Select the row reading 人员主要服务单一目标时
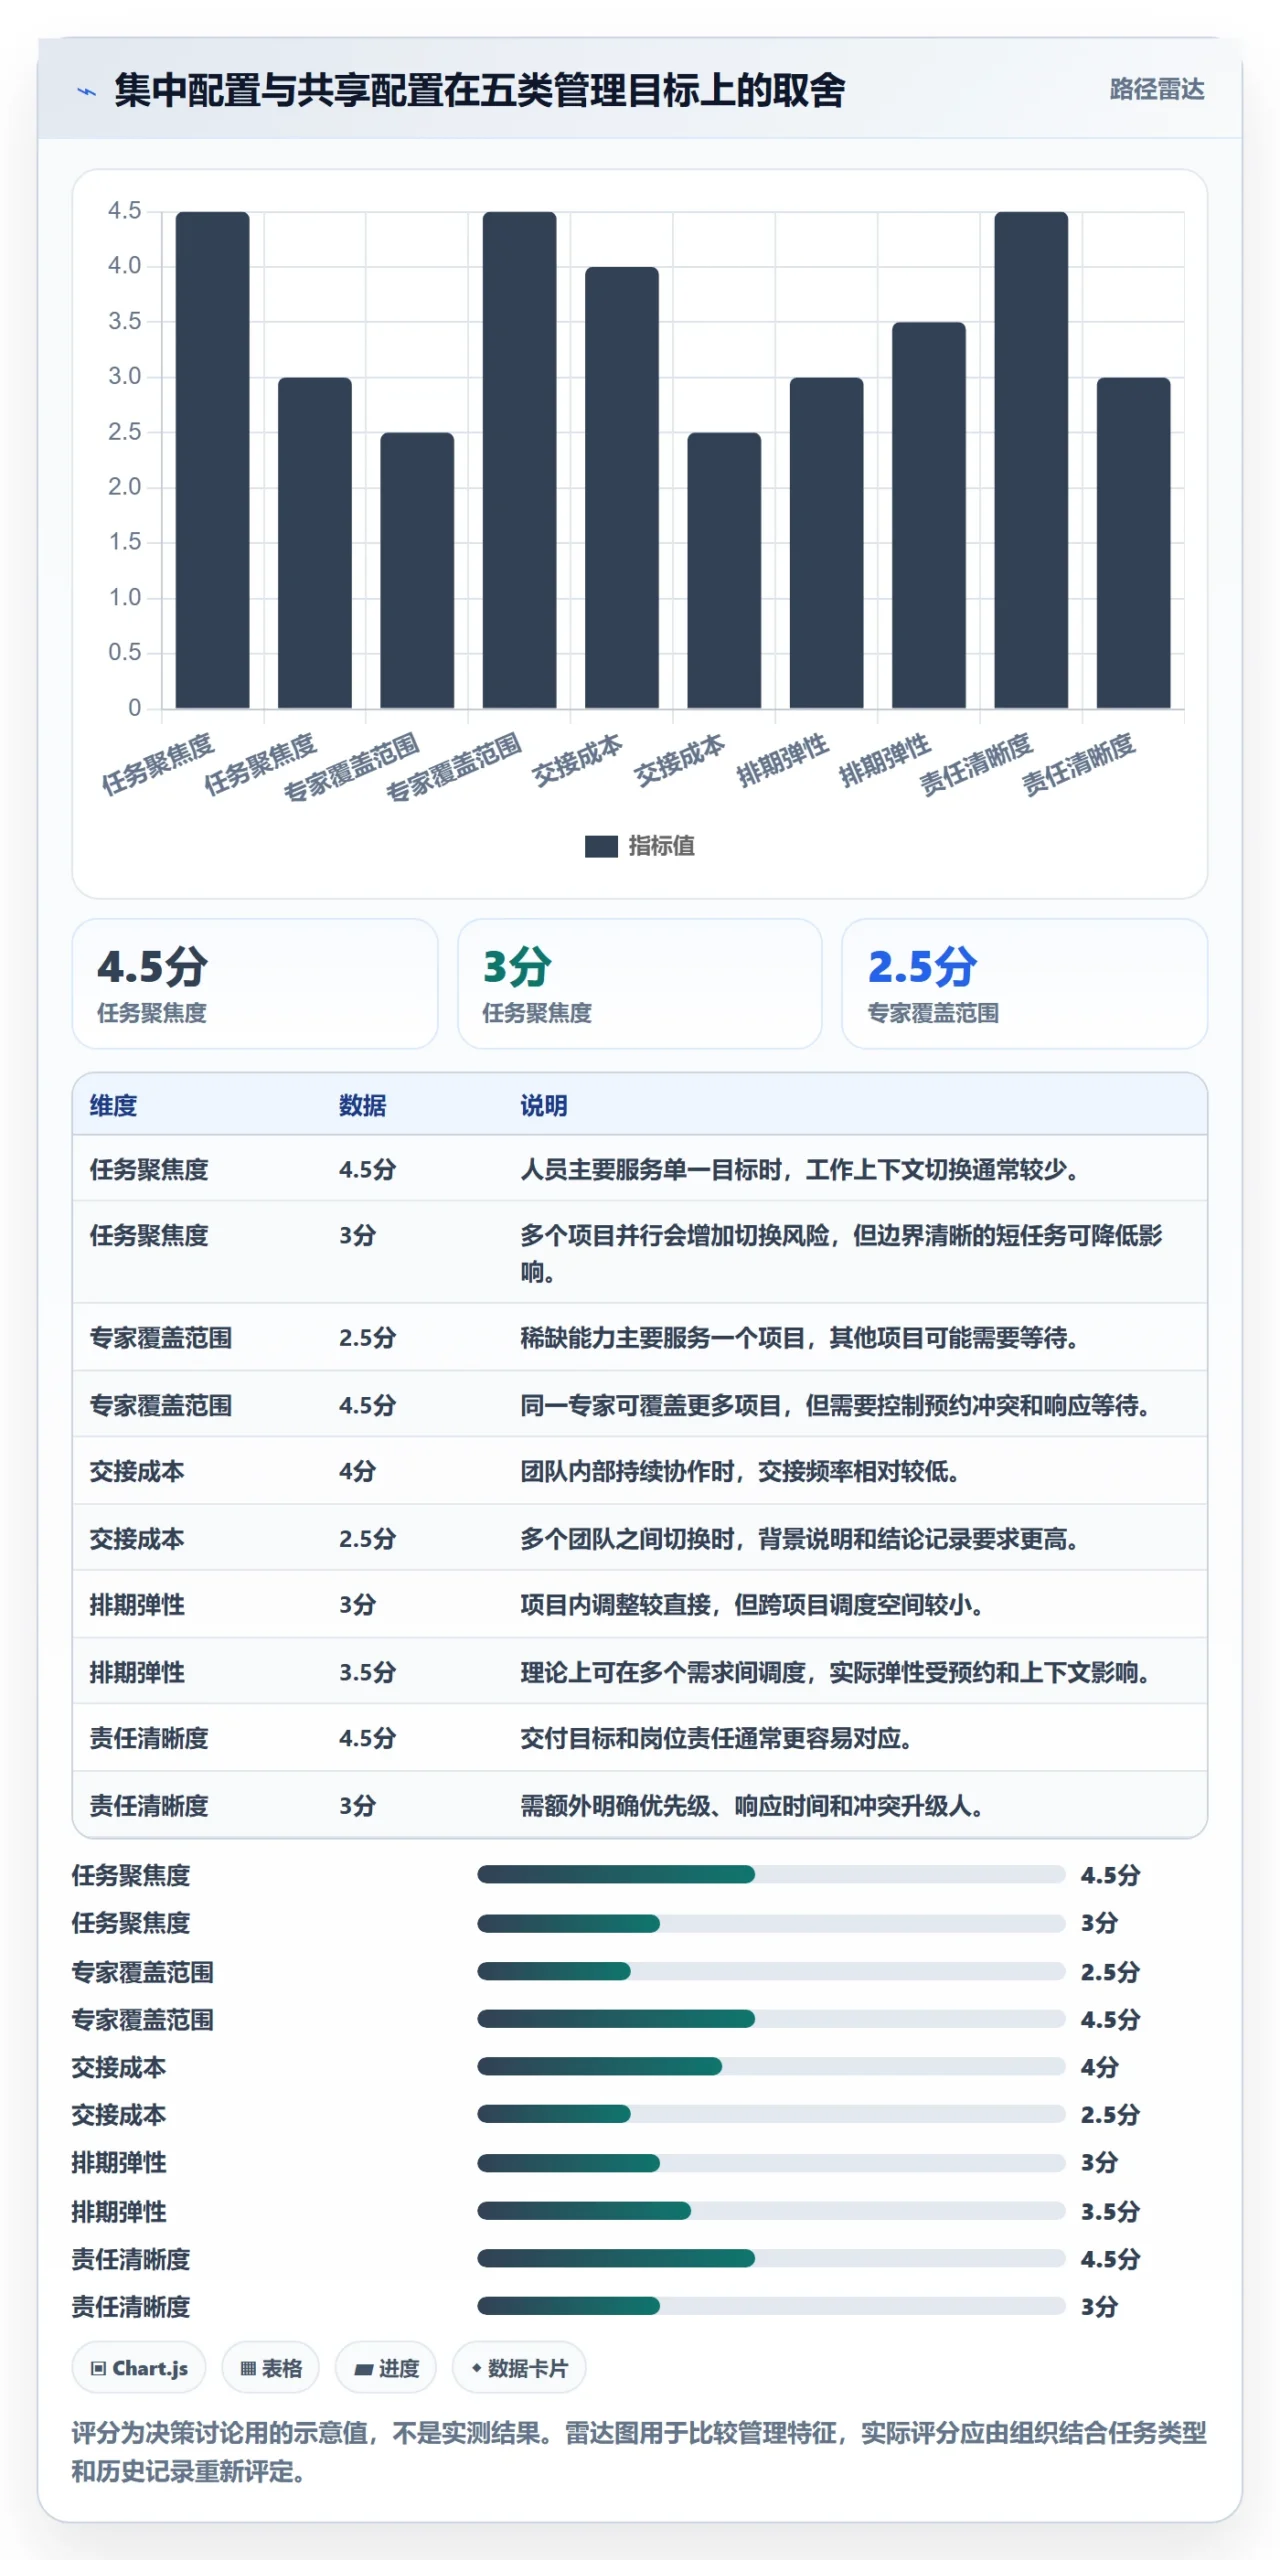The image size is (1280, 2560). point(640,1169)
